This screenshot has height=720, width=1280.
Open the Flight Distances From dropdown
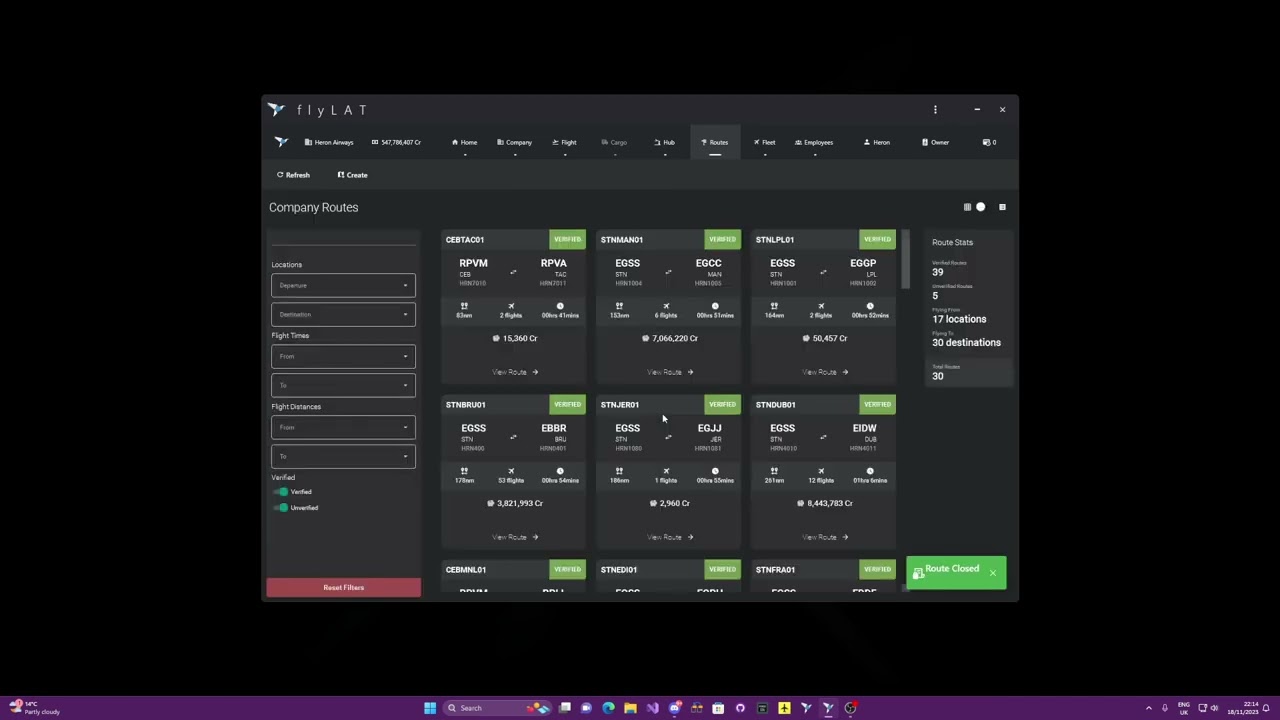pyautogui.click(x=343, y=427)
